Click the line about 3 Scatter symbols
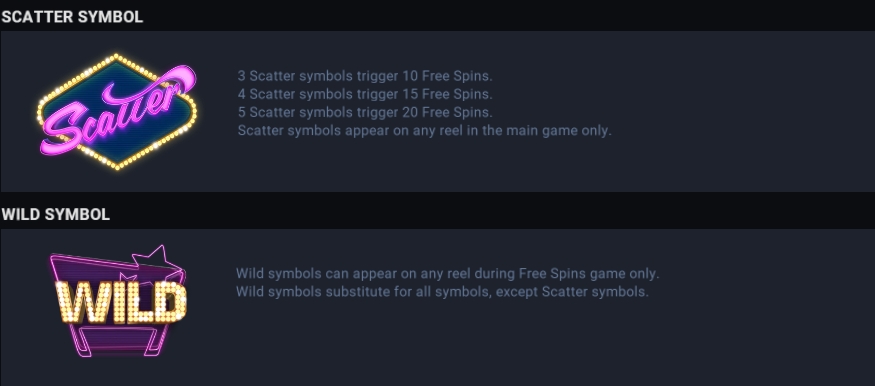This screenshot has width=875, height=386. pos(365,75)
